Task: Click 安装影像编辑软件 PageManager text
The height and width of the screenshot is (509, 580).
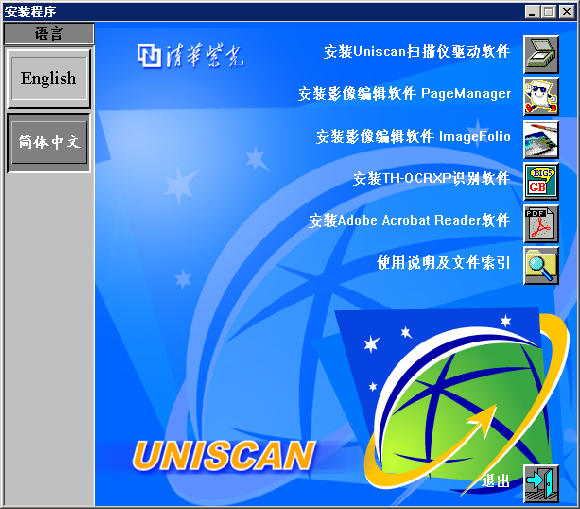Action: pos(404,94)
